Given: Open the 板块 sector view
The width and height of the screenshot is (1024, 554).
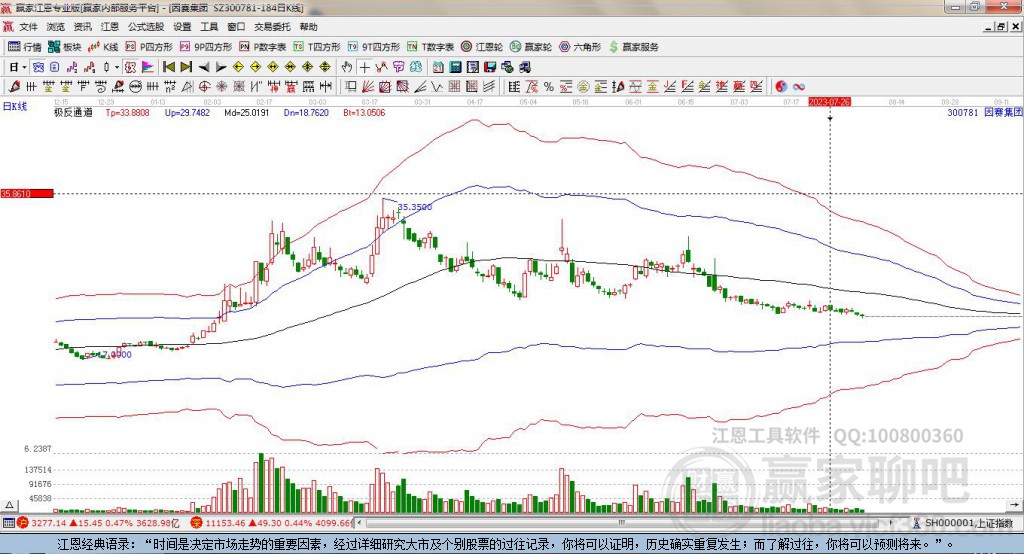Looking at the screenshot, I should (65, 47).
